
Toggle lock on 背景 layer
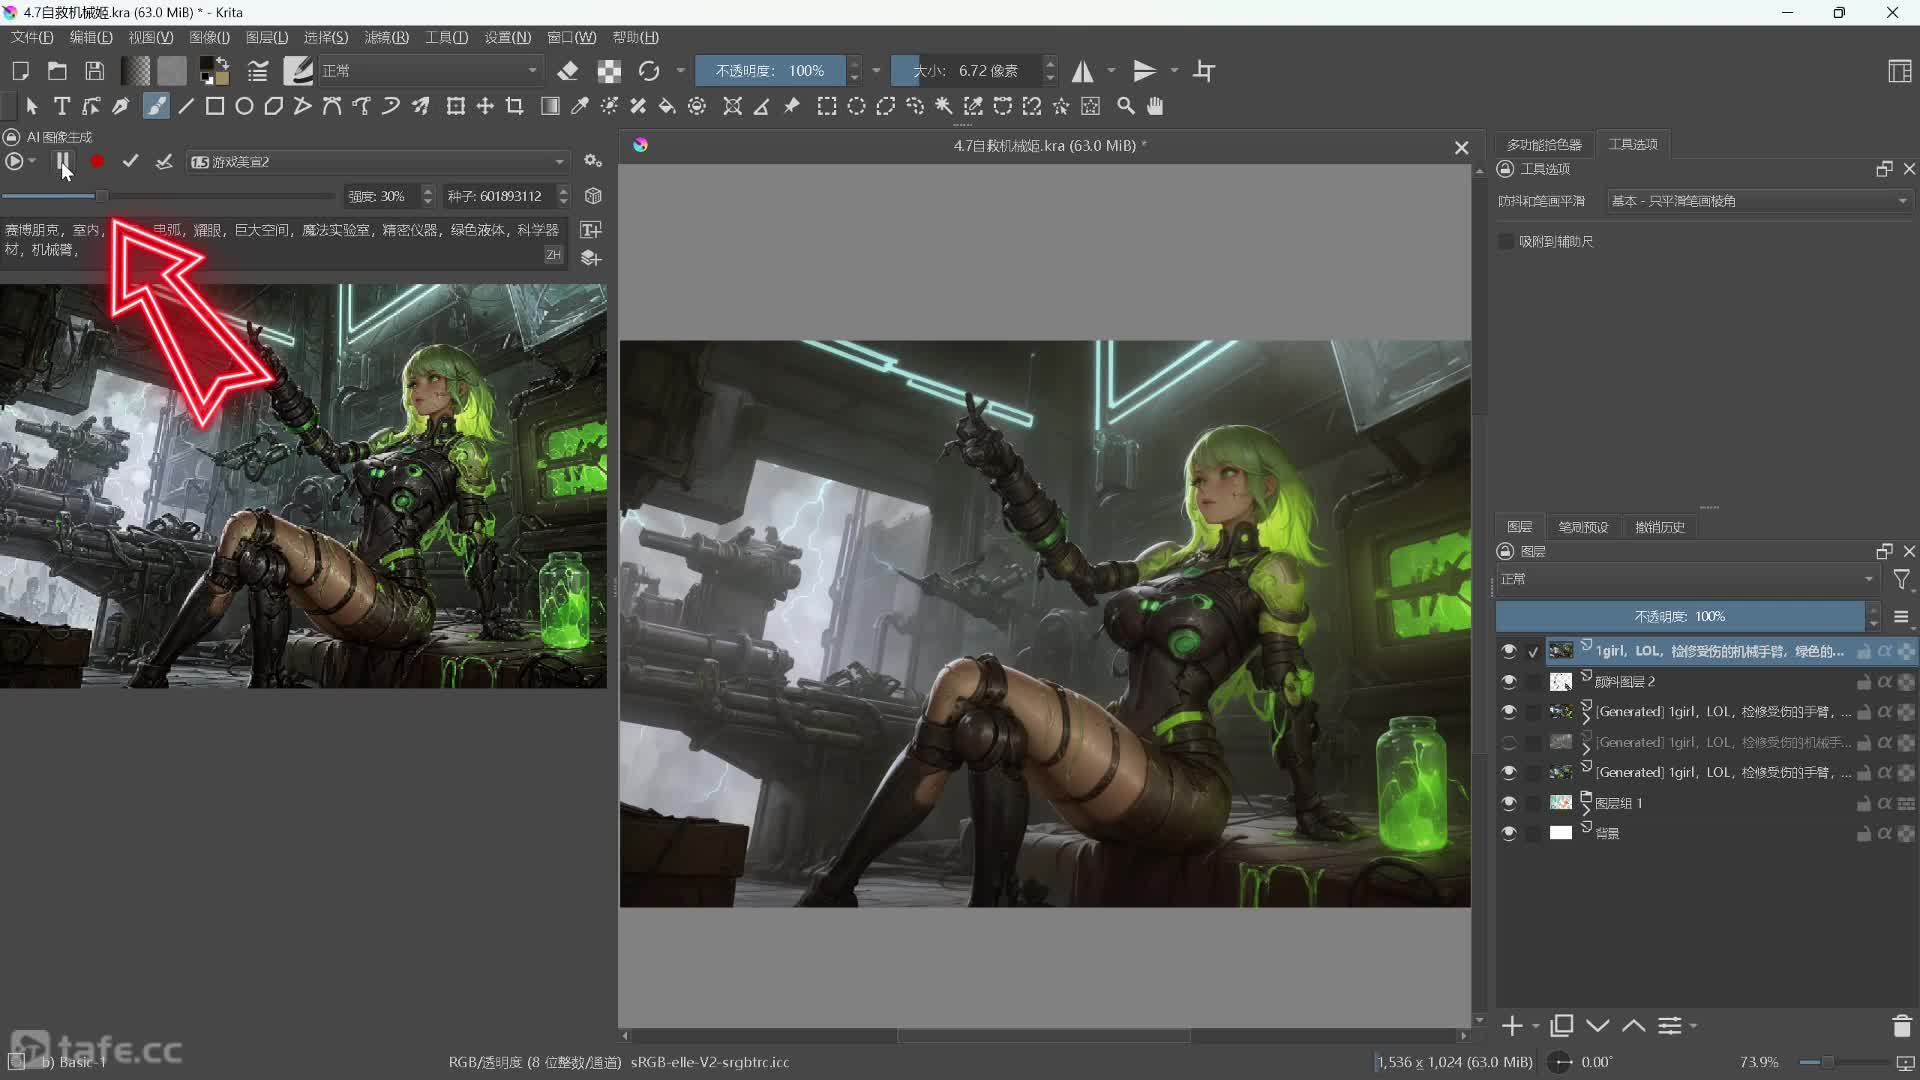(1864, 834)
